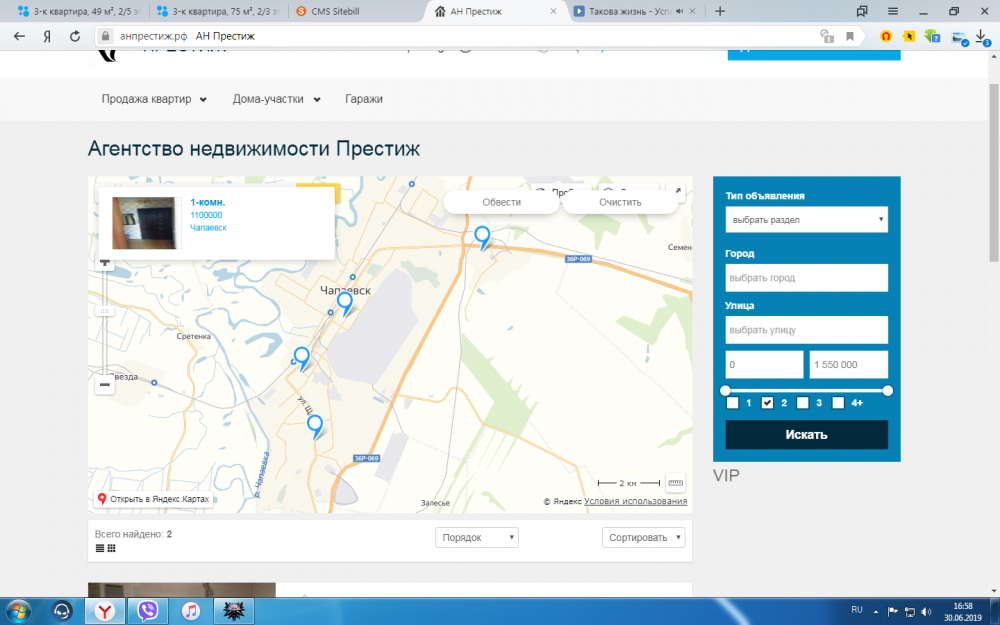Screen dimensions: 1000x625
Task: Click the map zoom out minus button
Action: [104, 385]
